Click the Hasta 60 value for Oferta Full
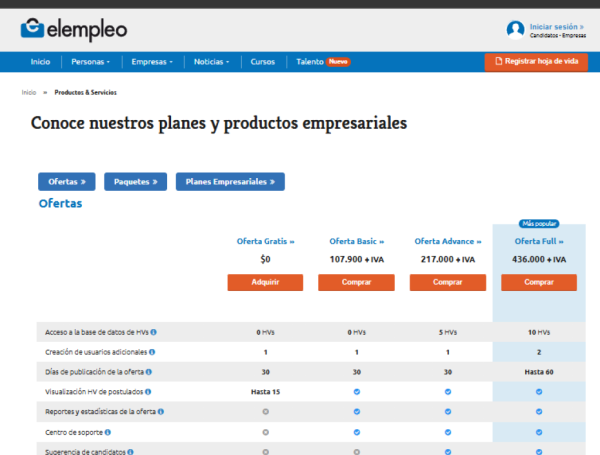Image resolution: width=600 pixels, height=455 pixels. click(539, 372)
